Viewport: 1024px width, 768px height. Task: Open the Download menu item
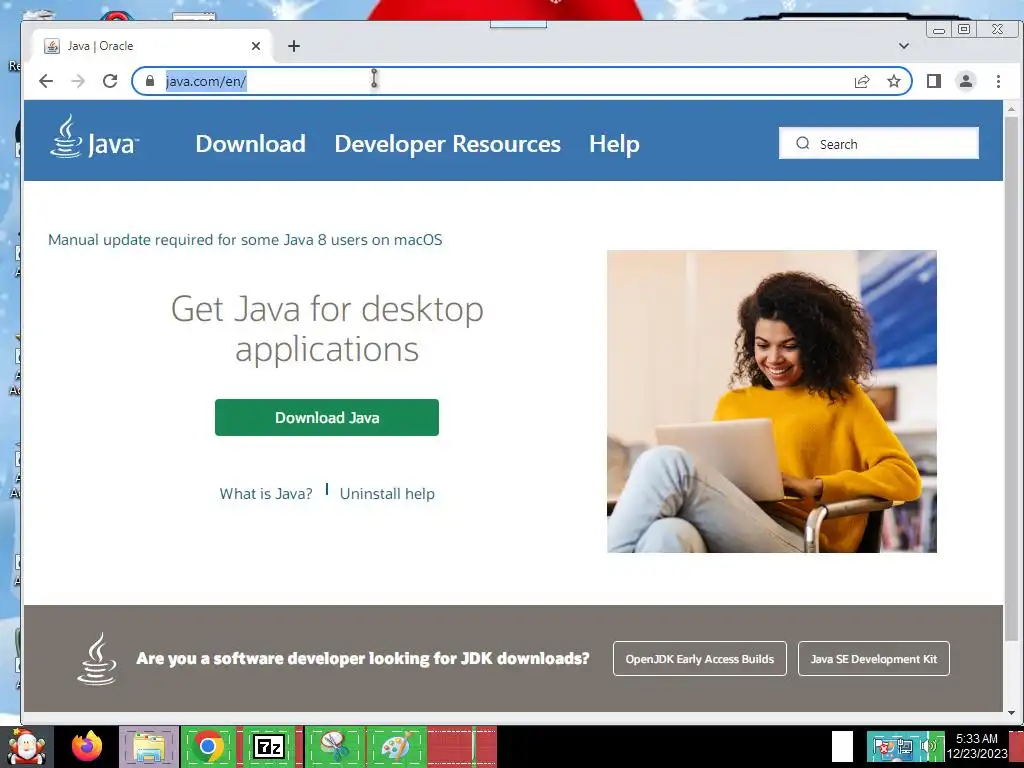click(x=250, y=144)
